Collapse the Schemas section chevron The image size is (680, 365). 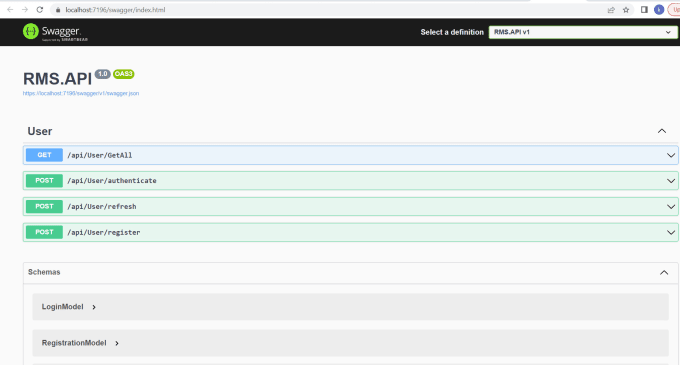pos(664,272)
